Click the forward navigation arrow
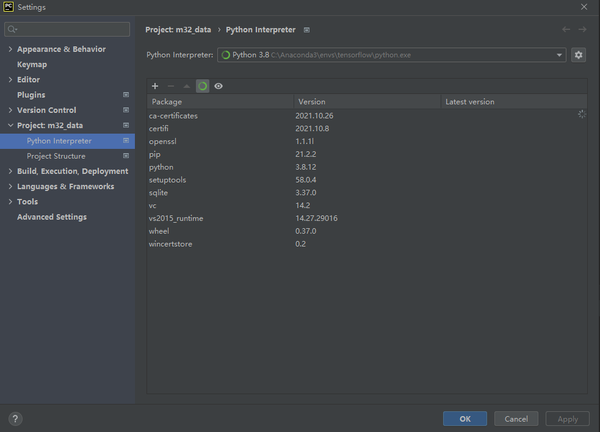The height and width of the screenshot is (432, 600). coord(581,30)
